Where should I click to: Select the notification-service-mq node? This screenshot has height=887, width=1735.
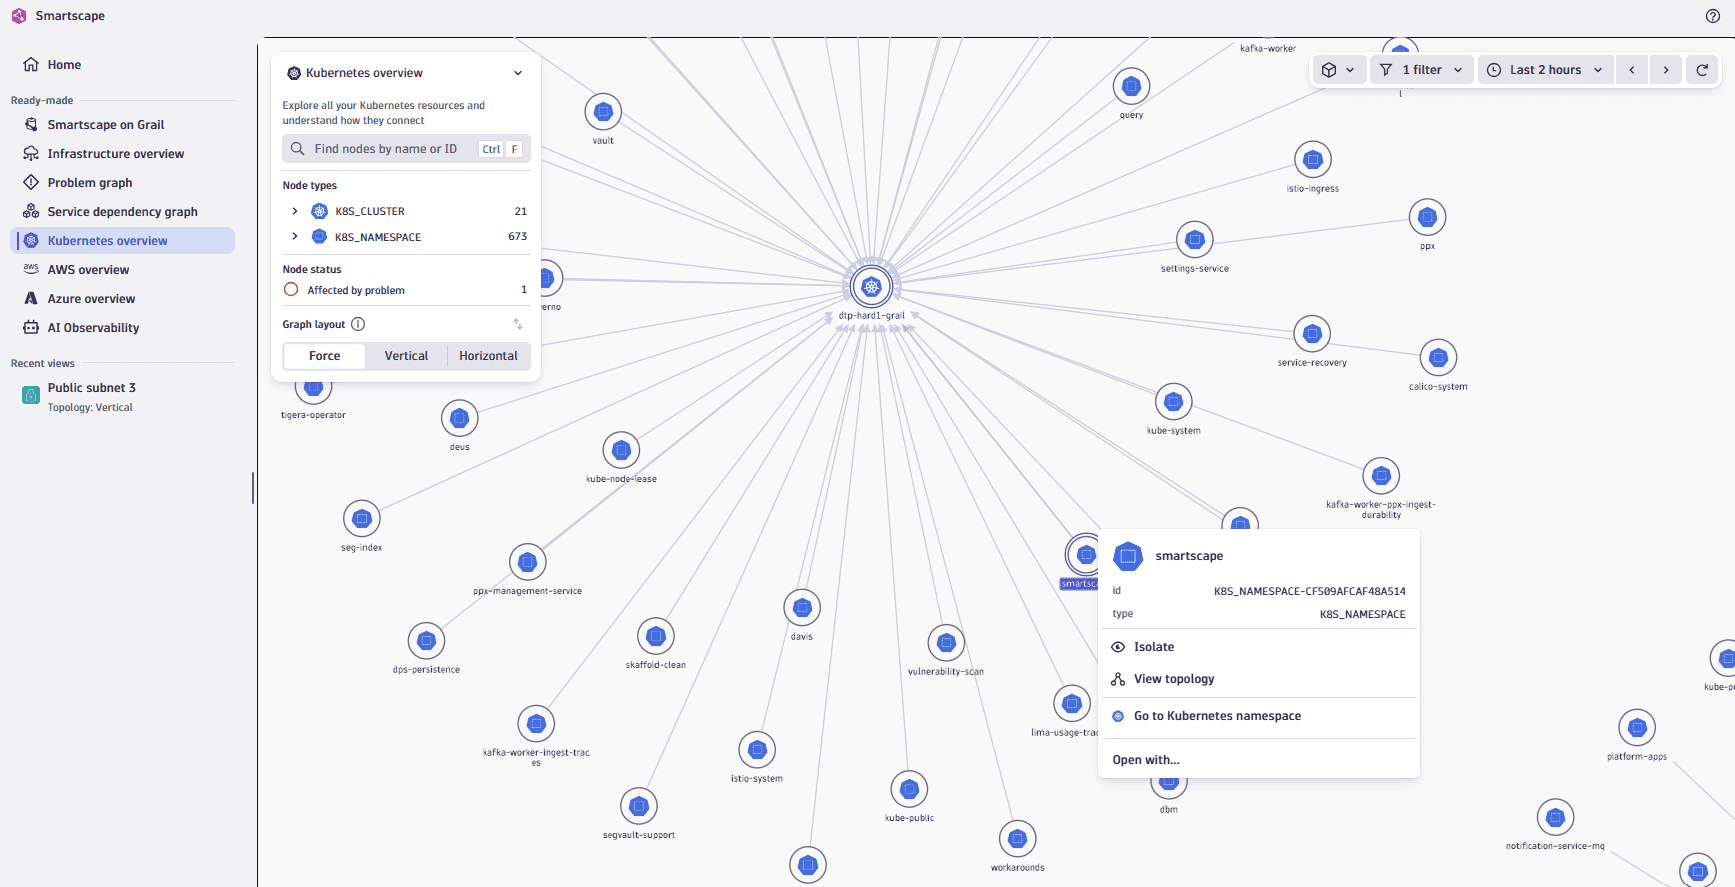click(1555, 818)
